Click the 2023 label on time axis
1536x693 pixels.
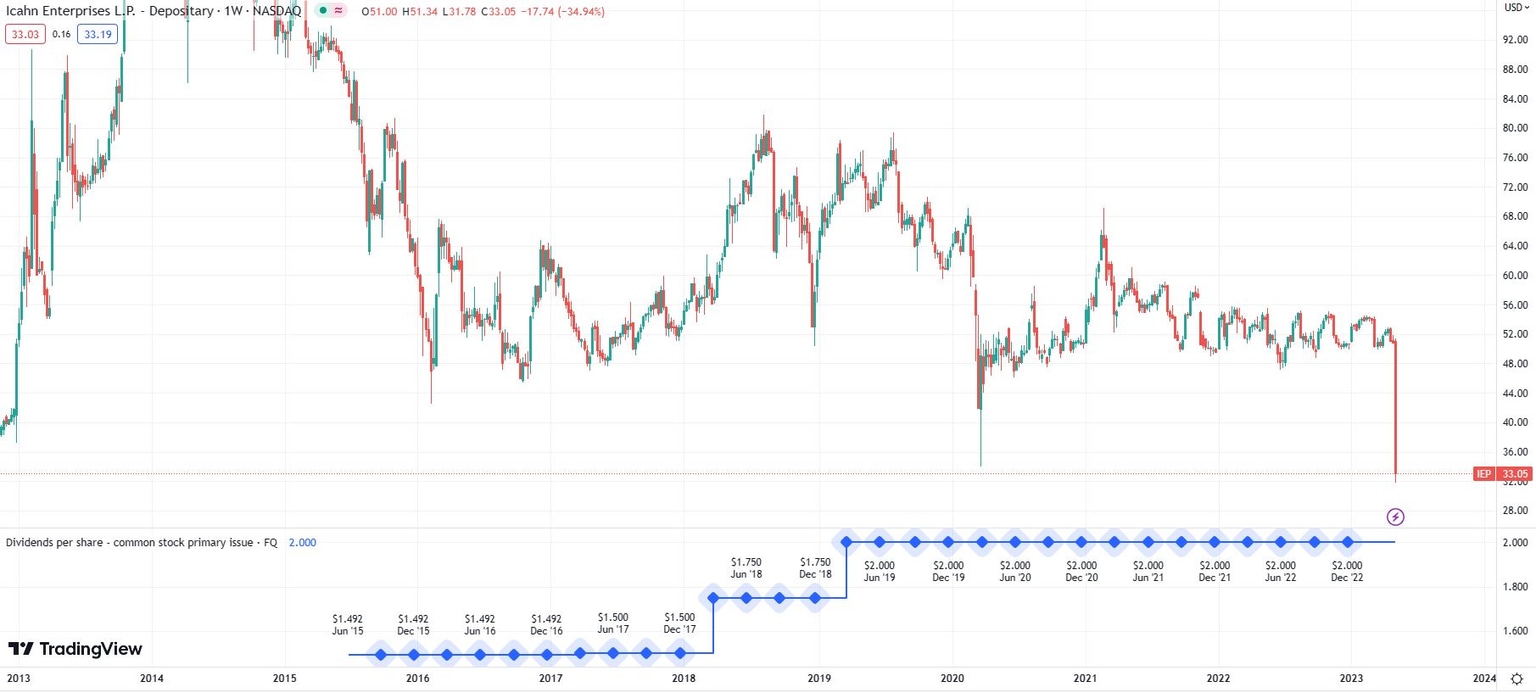pyautogui.click(x=1351, y=679)
